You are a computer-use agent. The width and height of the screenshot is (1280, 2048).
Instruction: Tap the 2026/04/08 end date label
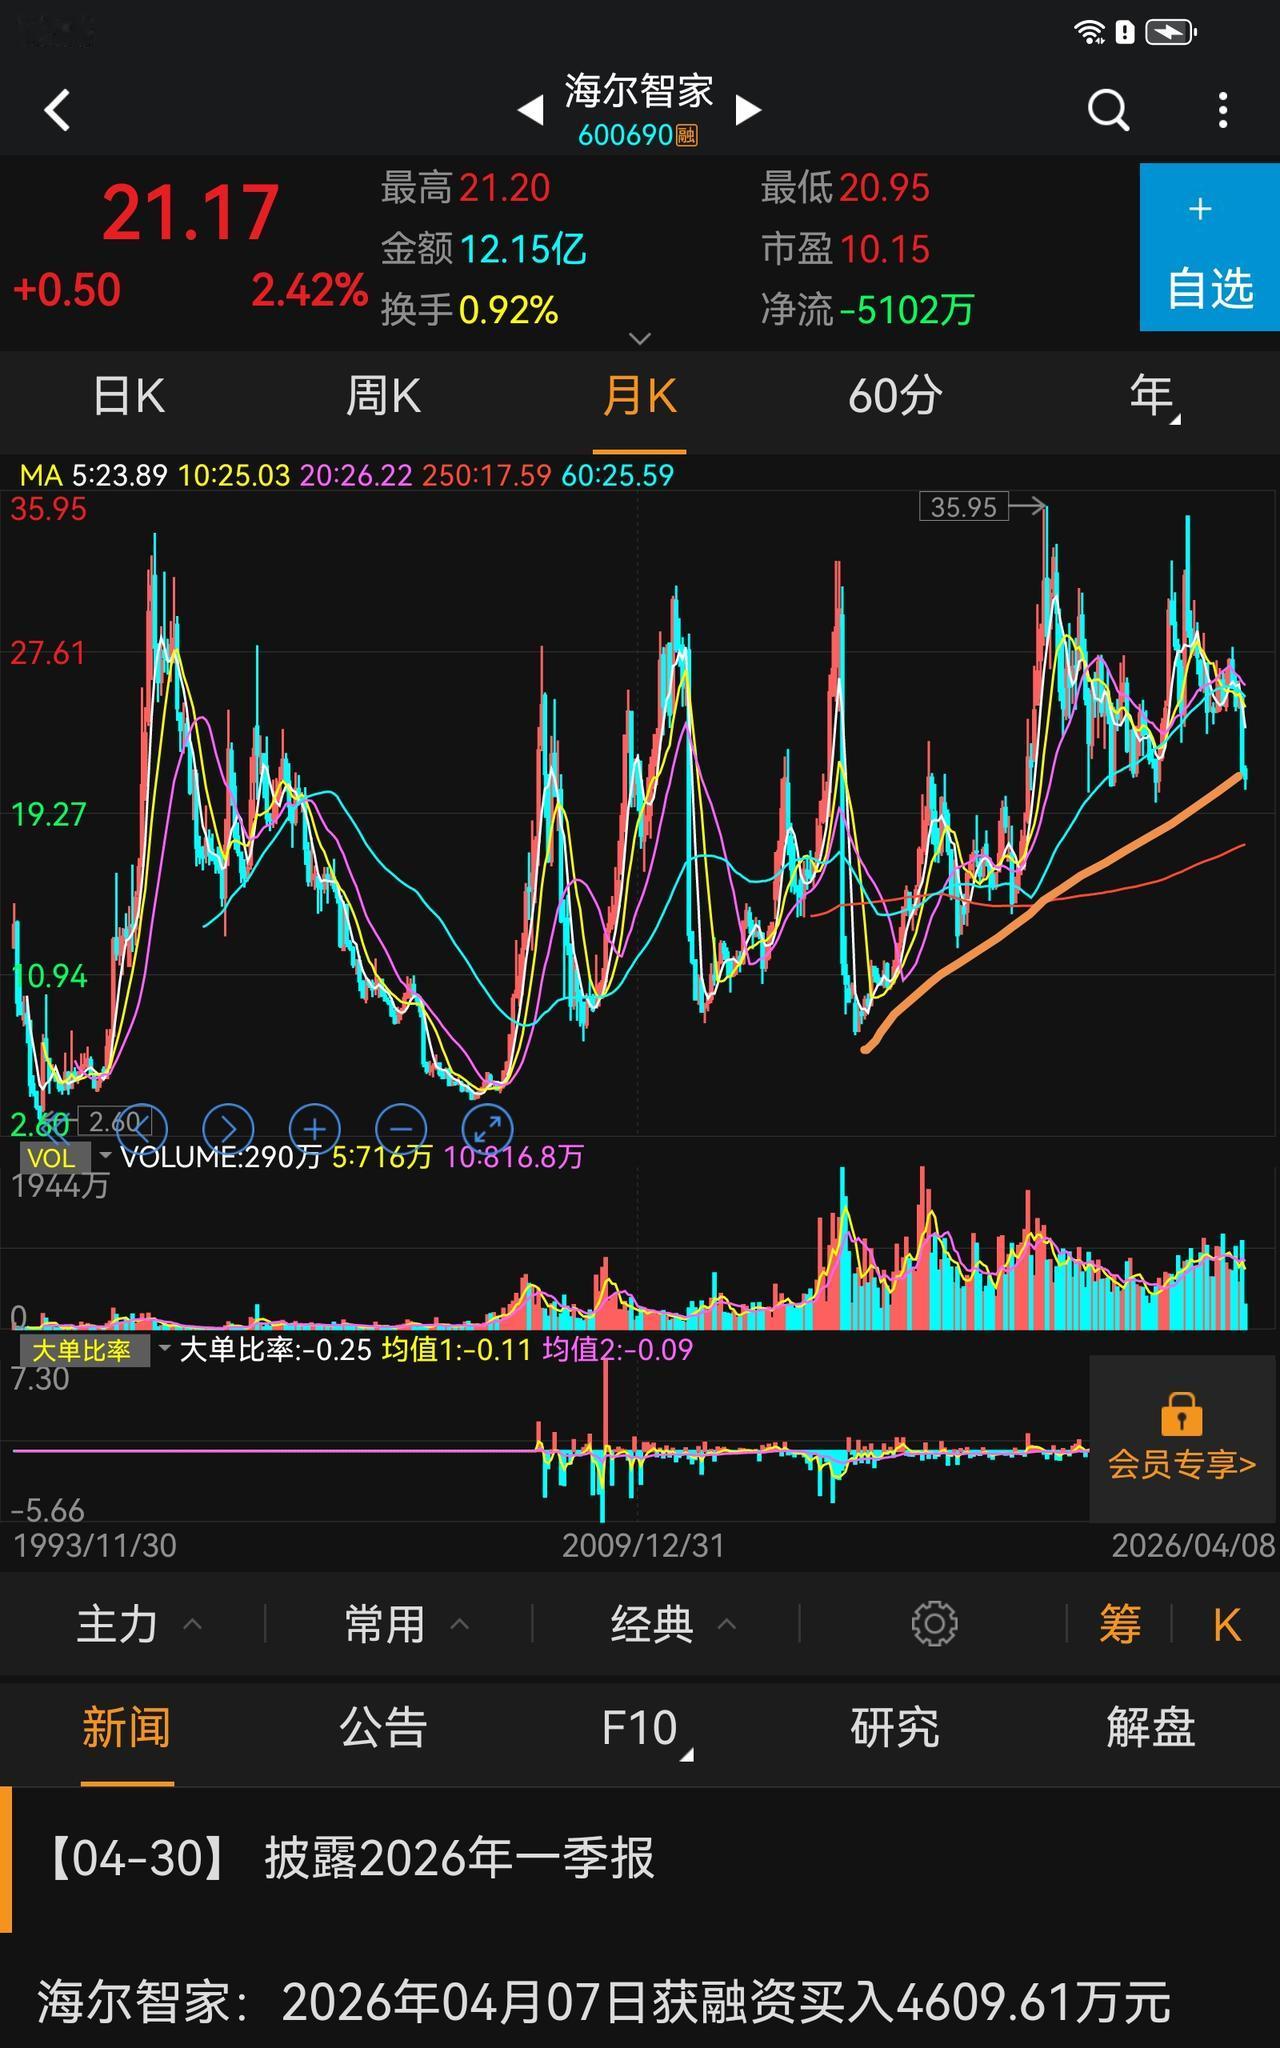(1194, 1546)
